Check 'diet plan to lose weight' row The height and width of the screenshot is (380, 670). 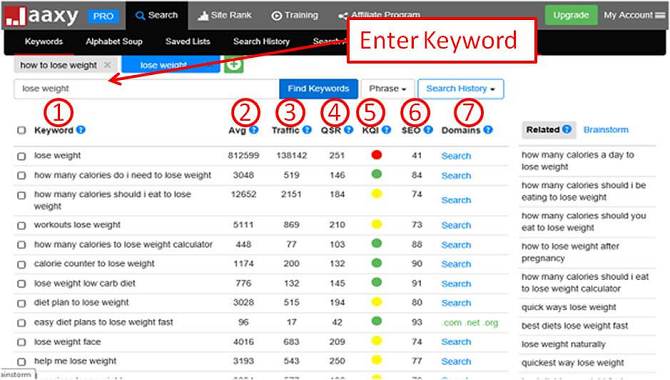coord(21,303)
